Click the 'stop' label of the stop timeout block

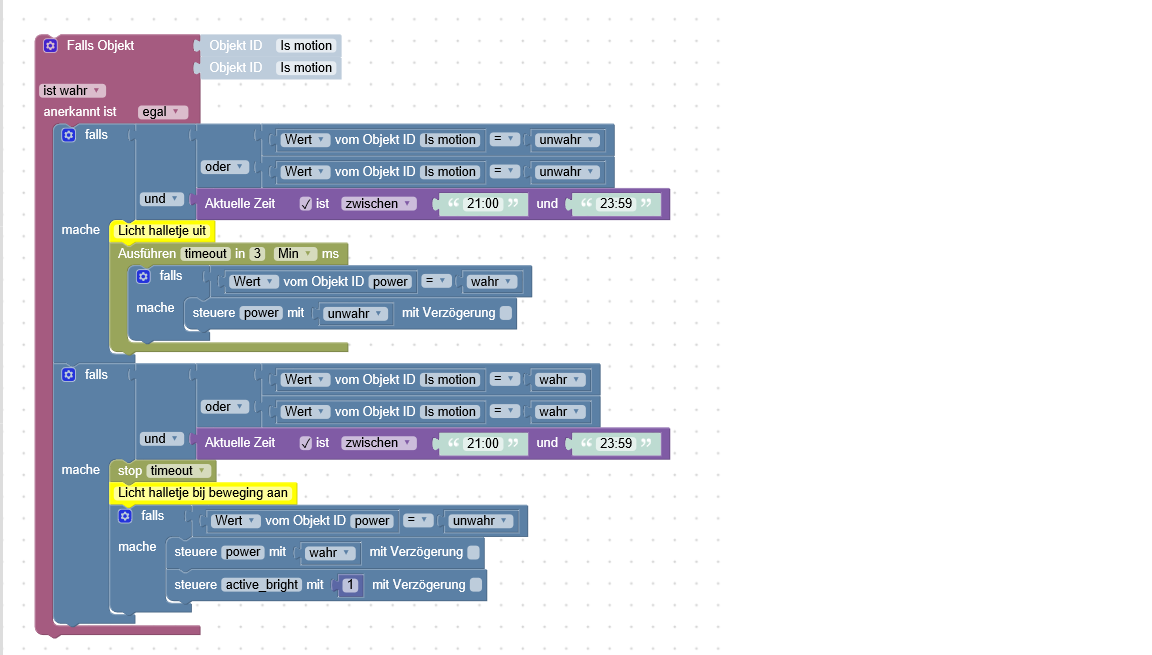(x=129, y=471)
